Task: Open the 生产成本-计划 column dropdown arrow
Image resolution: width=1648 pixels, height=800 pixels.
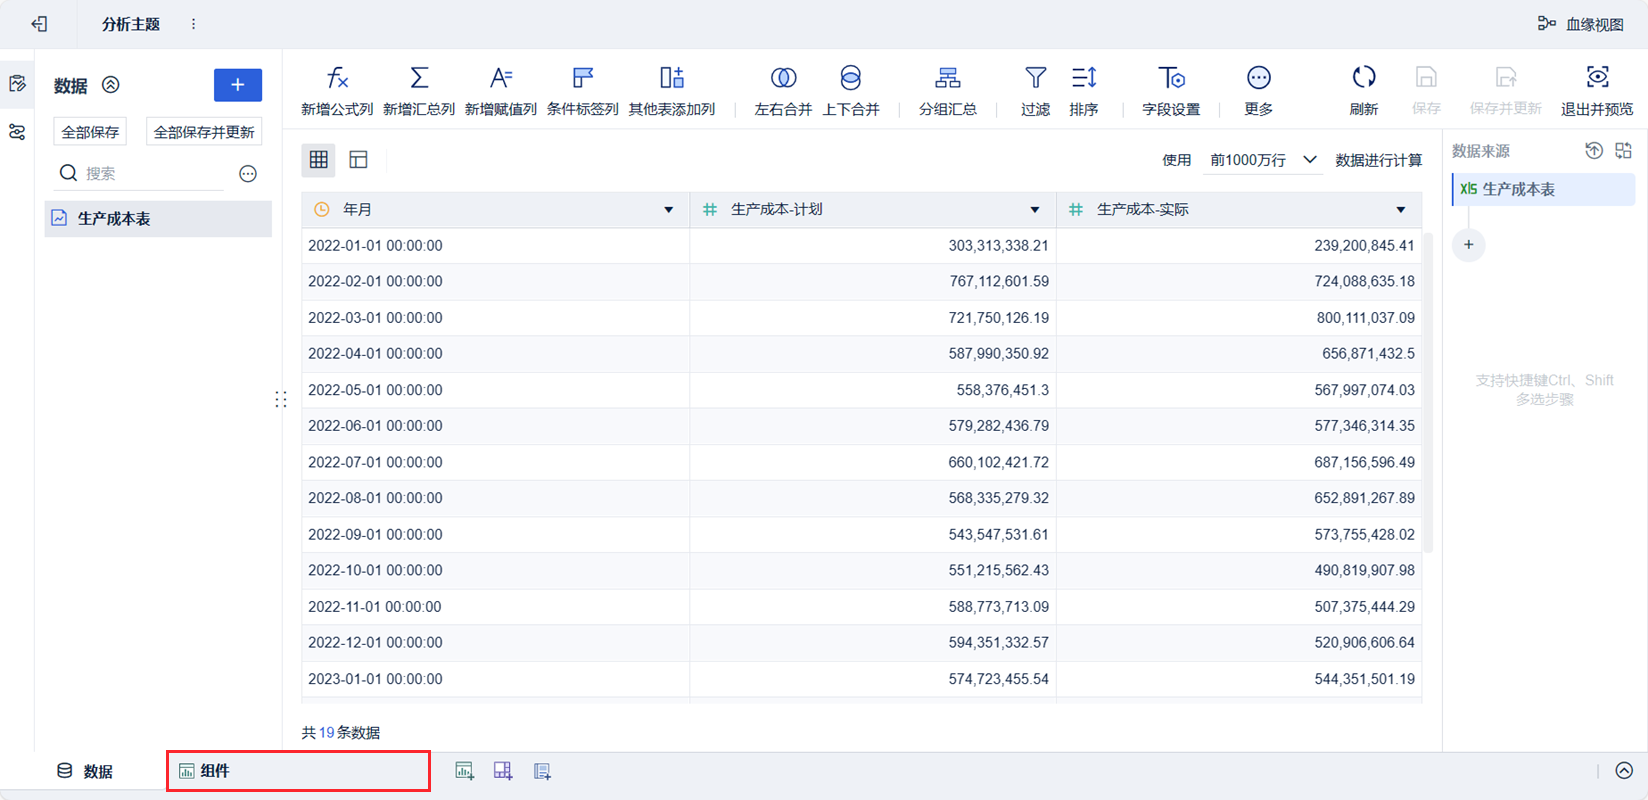Action: point(1035,210)
